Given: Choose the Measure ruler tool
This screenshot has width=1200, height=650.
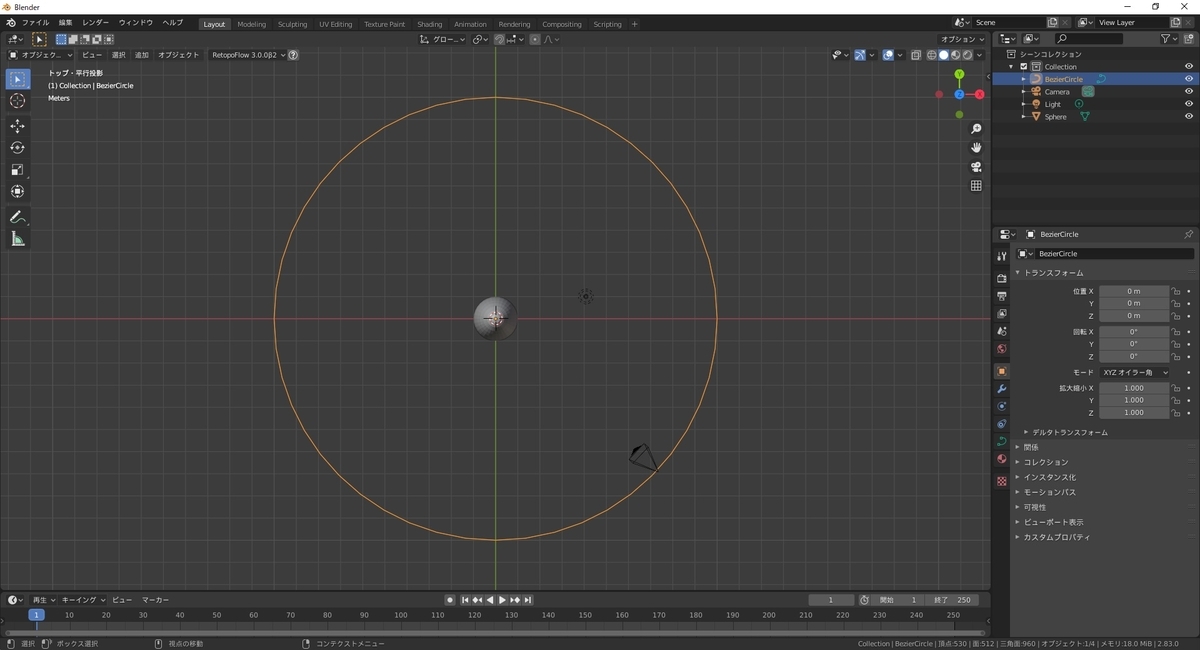Looking at the screenshot, I should pyautogui.click(x=17, y=239).
